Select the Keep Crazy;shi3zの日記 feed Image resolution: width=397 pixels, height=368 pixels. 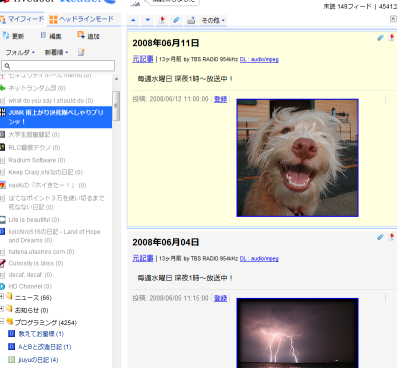pyautogui.click(x=45, y=172)
